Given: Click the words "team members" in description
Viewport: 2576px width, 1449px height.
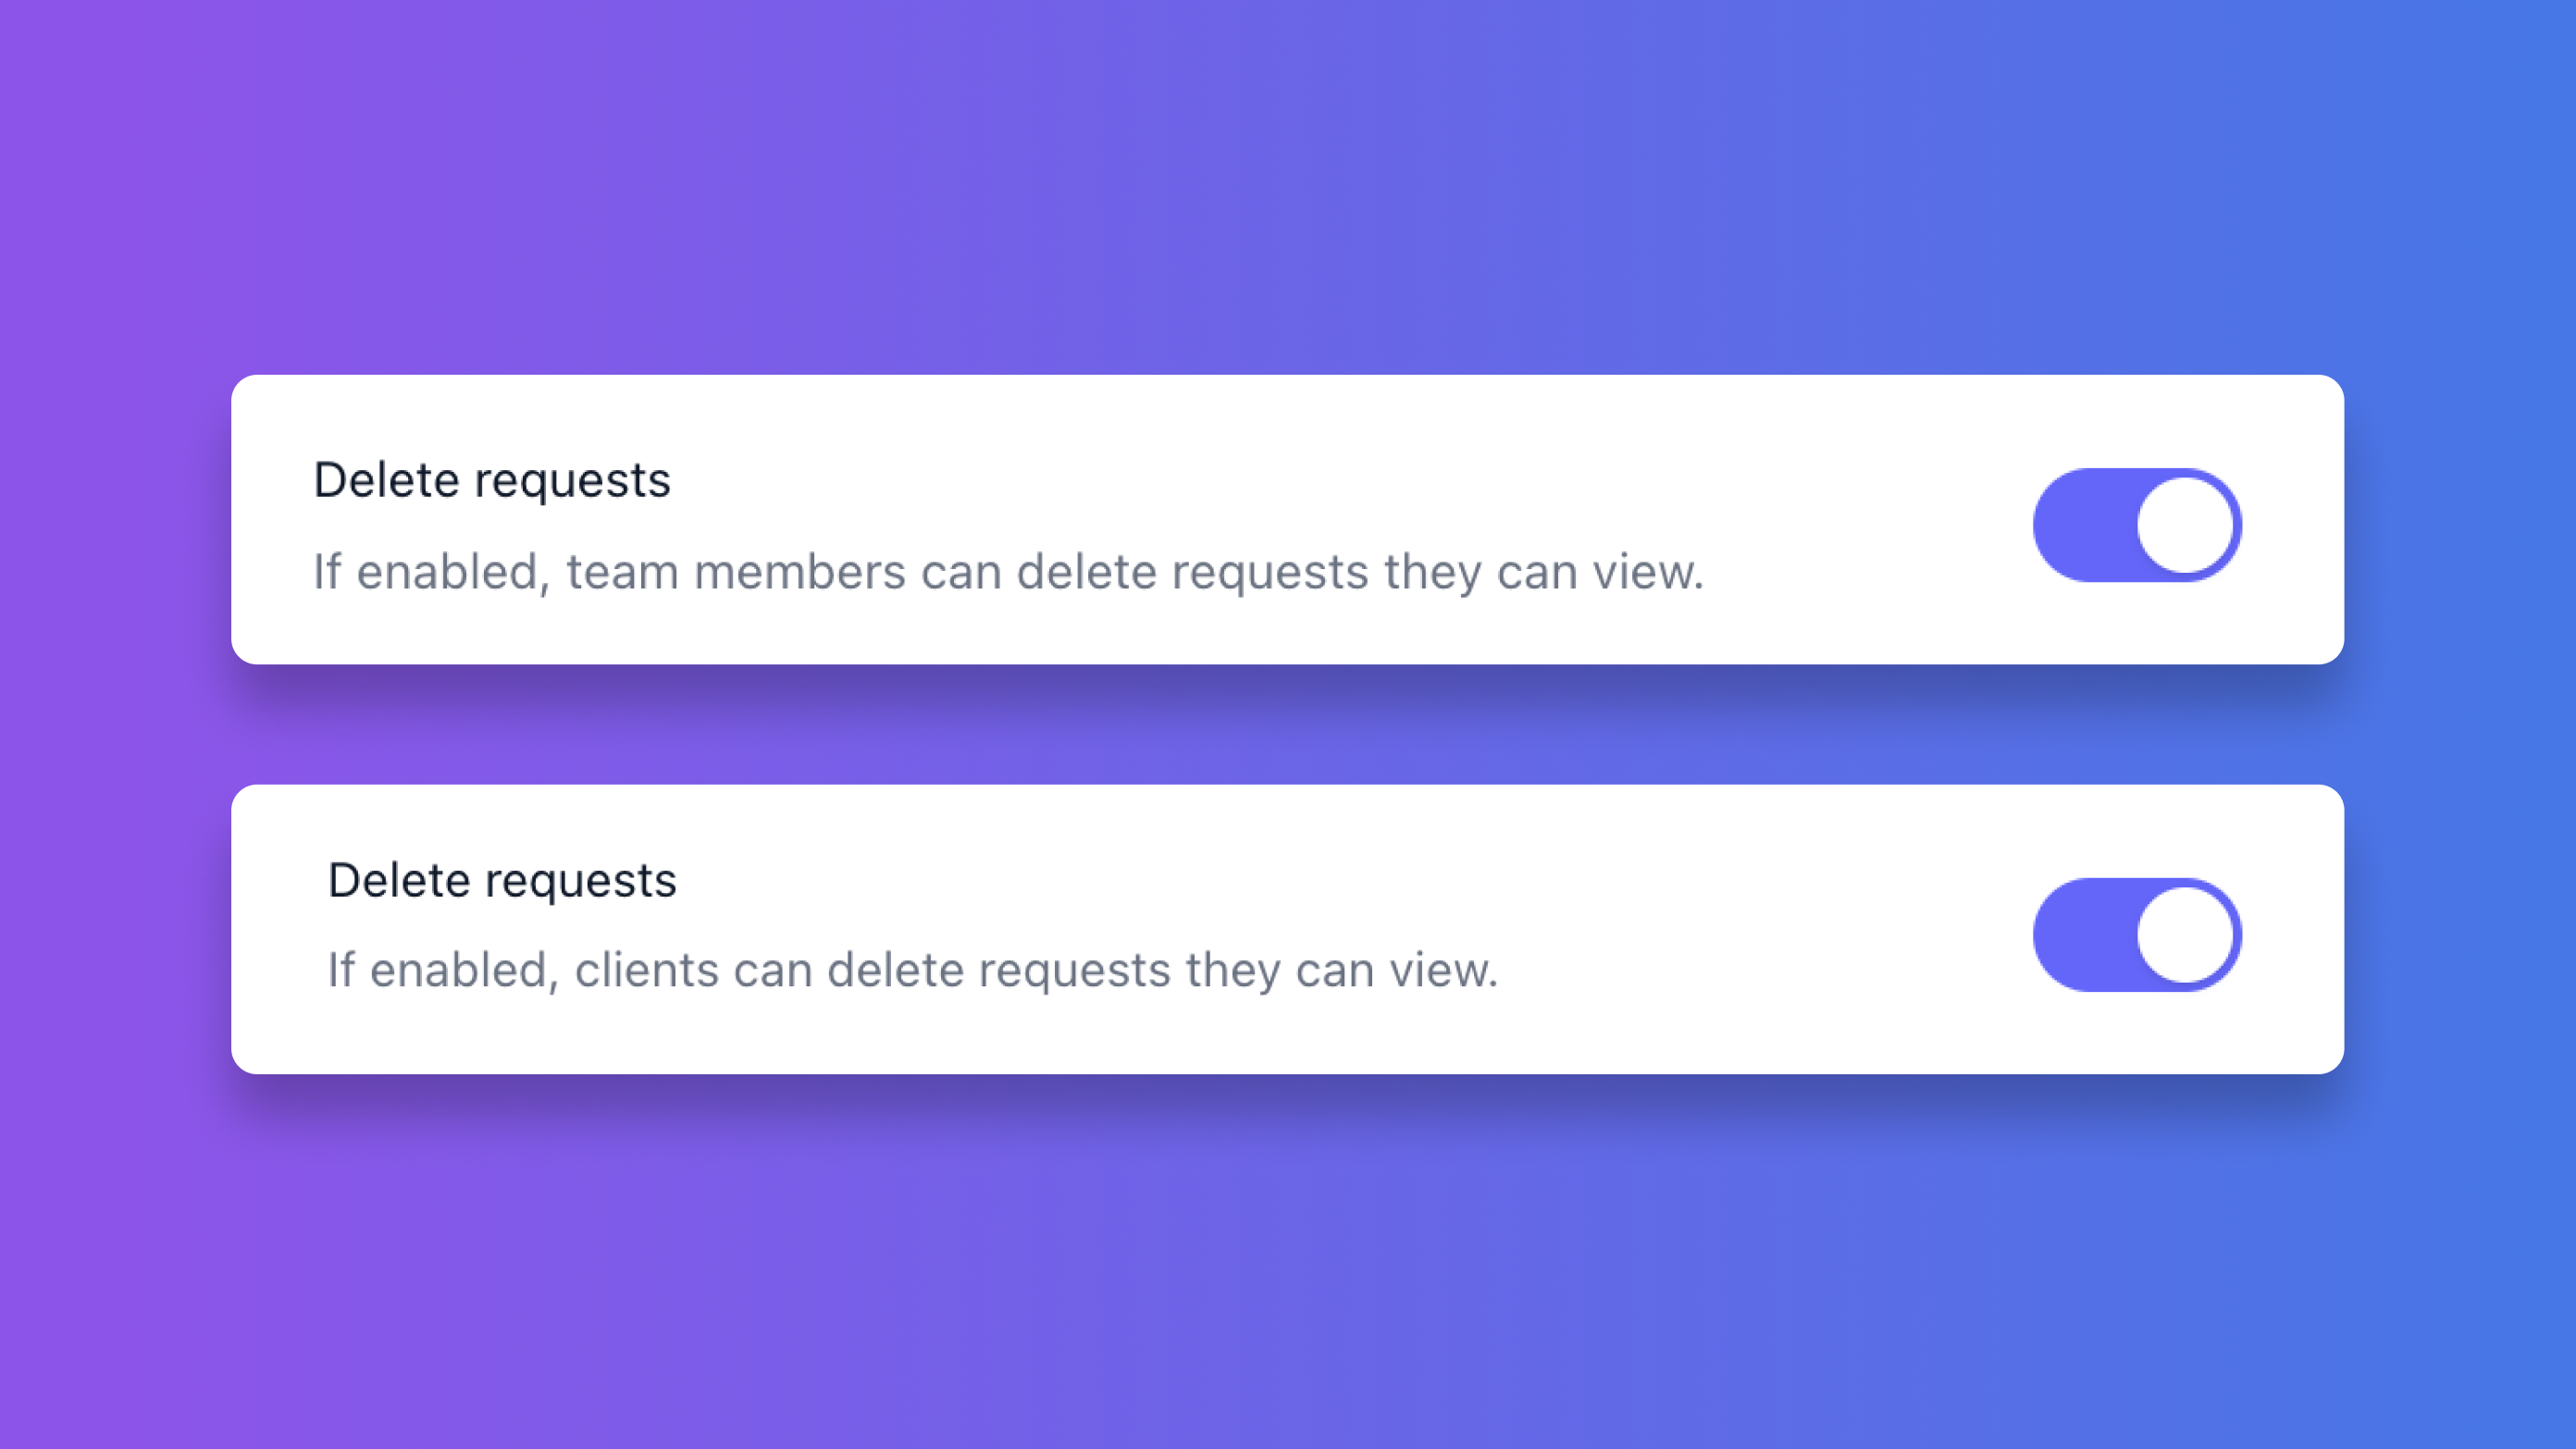Looking at the screenshot, I should coord(735,572).
